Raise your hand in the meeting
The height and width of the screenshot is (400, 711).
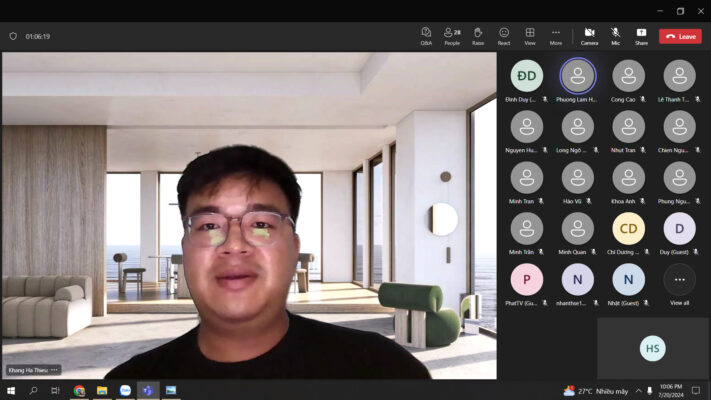(478, 36)
